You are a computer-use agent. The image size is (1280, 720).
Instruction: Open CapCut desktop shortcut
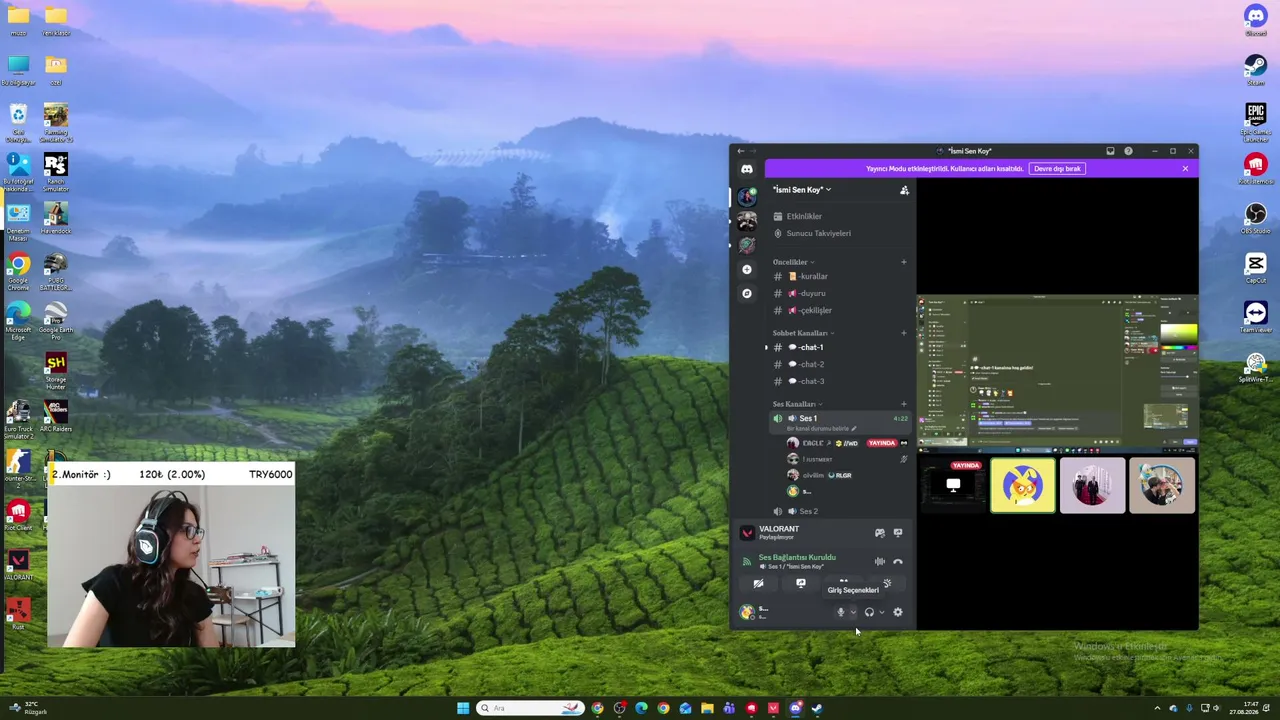(1256, 267)
